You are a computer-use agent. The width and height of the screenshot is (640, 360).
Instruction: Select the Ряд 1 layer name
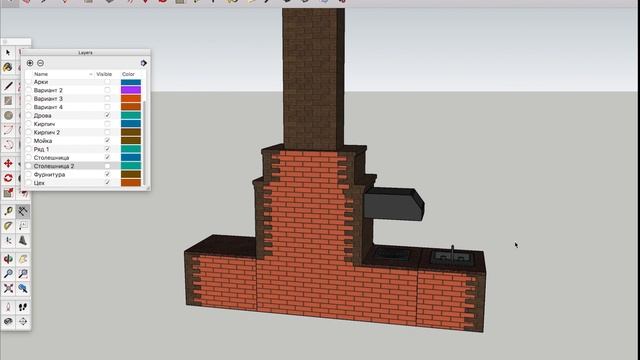pyautogui.click(x=41, y=149)
